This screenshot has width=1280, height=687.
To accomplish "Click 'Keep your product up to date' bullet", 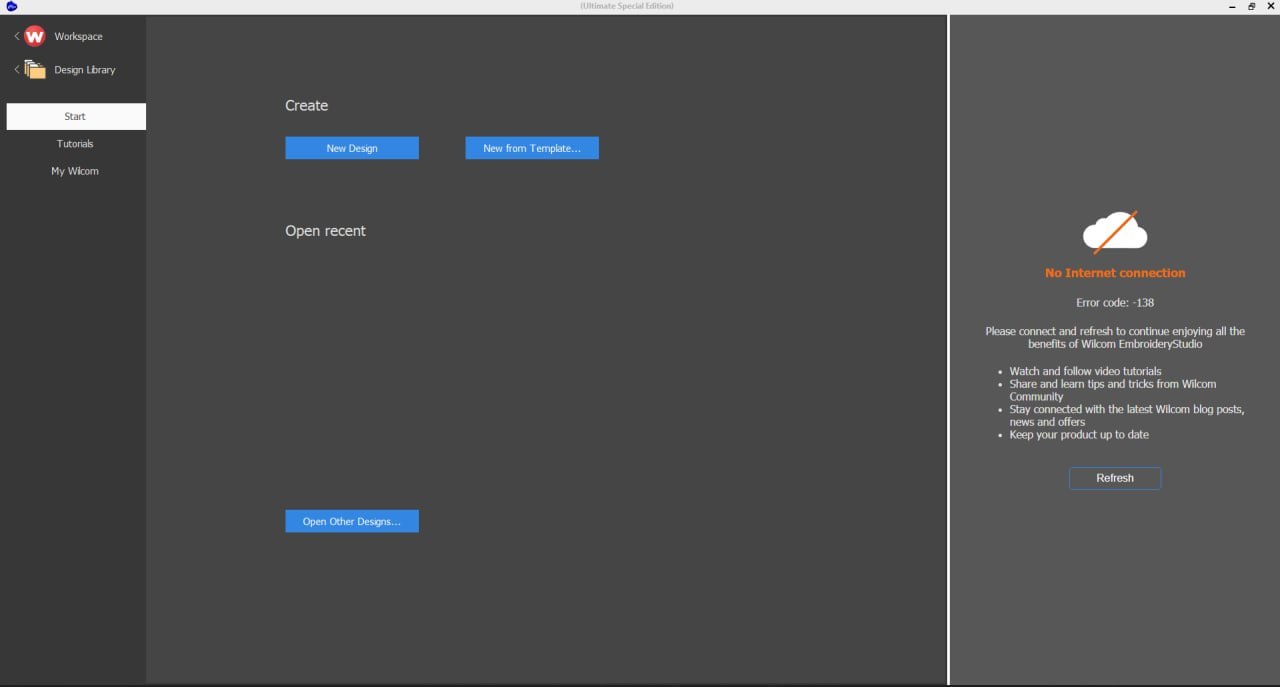I will (x=1079, y=435).
